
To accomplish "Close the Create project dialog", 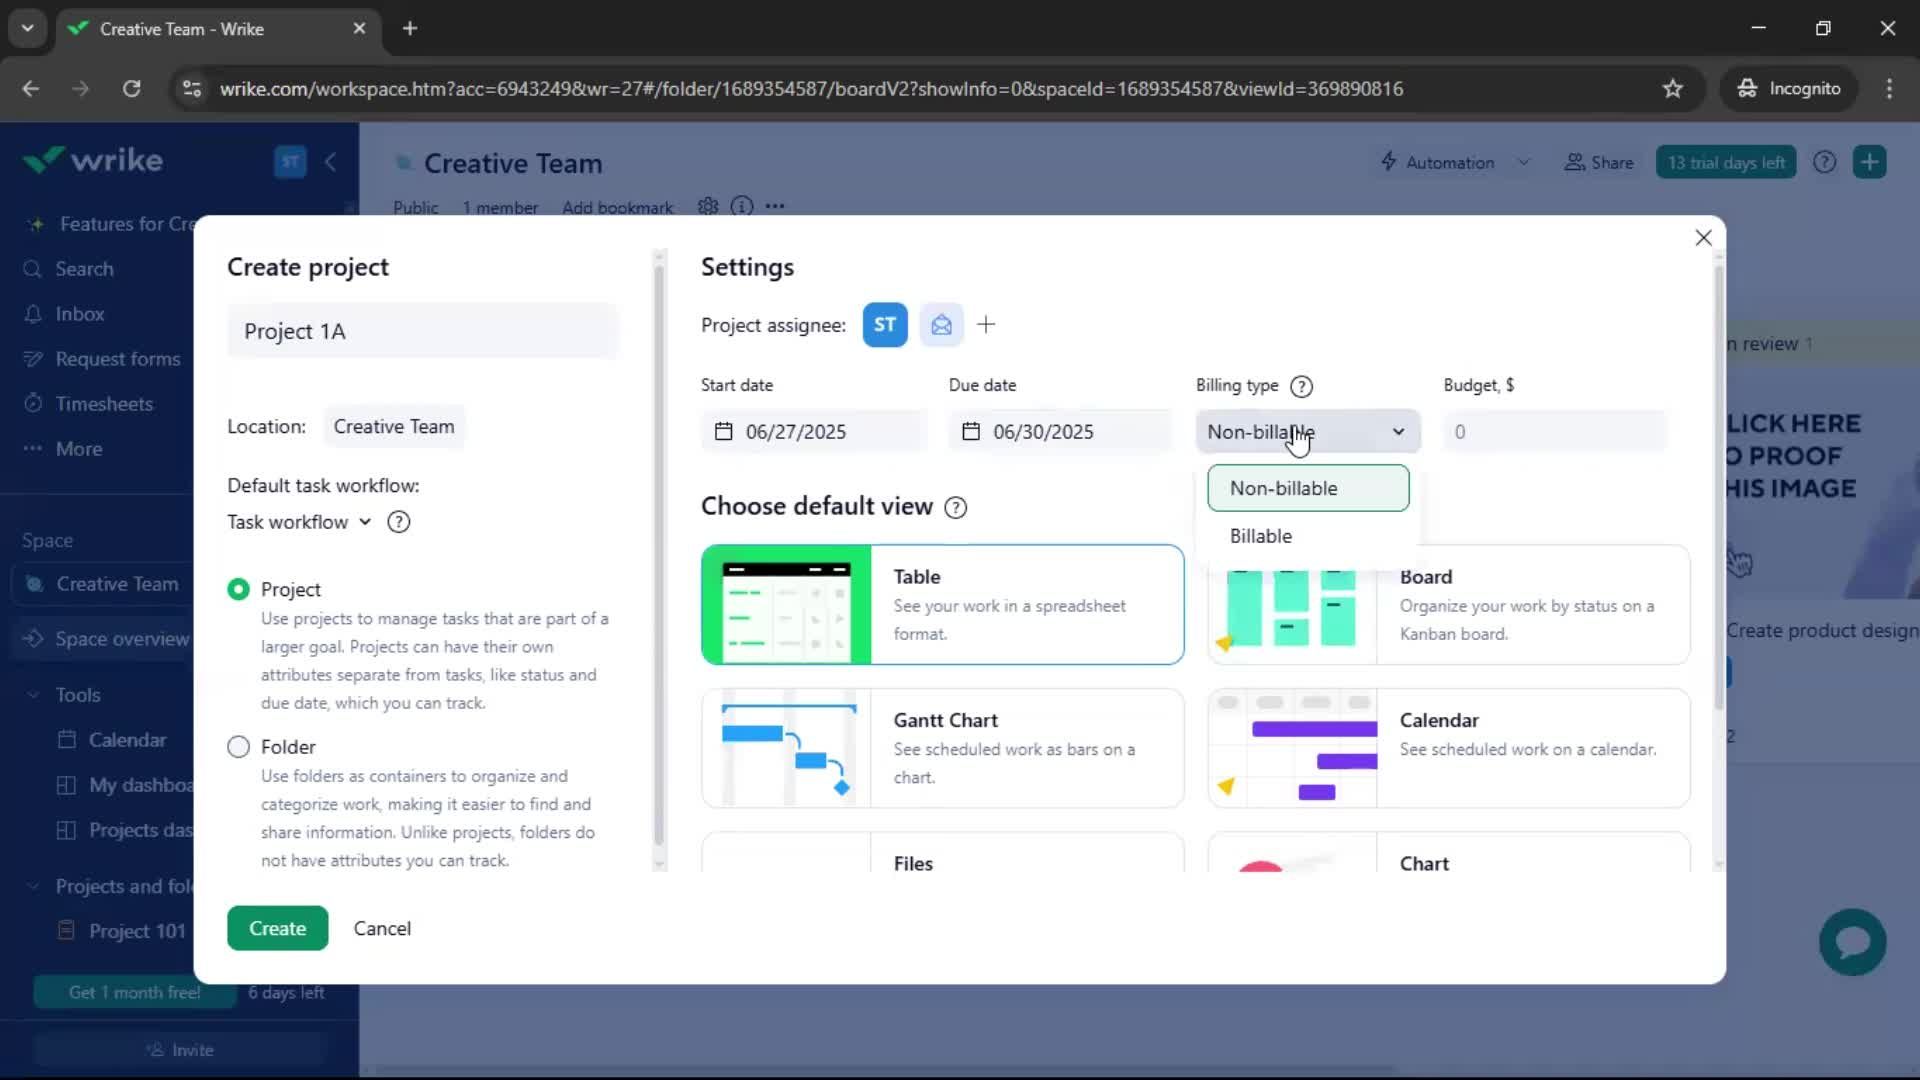I will point(1703,238).
